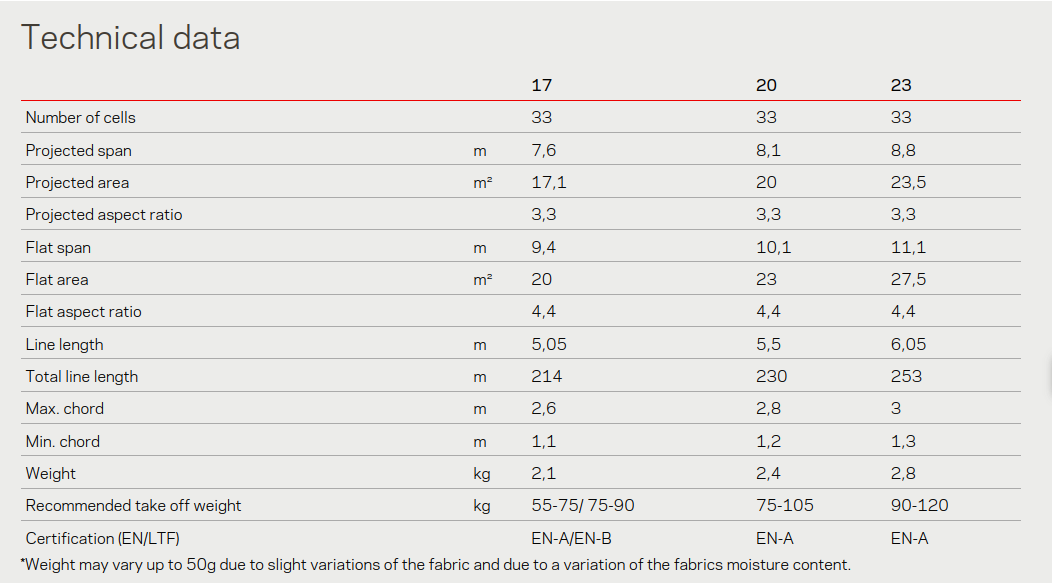
Task: Click the 'Projected aspect ratio' row label
Action: click(104, 214)
